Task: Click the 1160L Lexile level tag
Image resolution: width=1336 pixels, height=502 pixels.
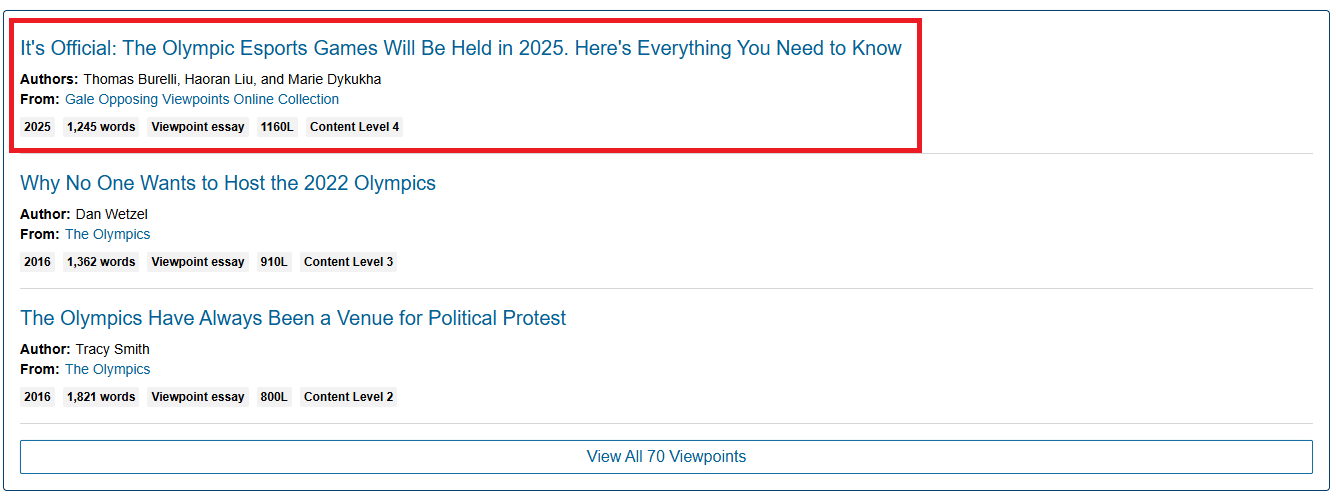Action: tap(277, 127)
